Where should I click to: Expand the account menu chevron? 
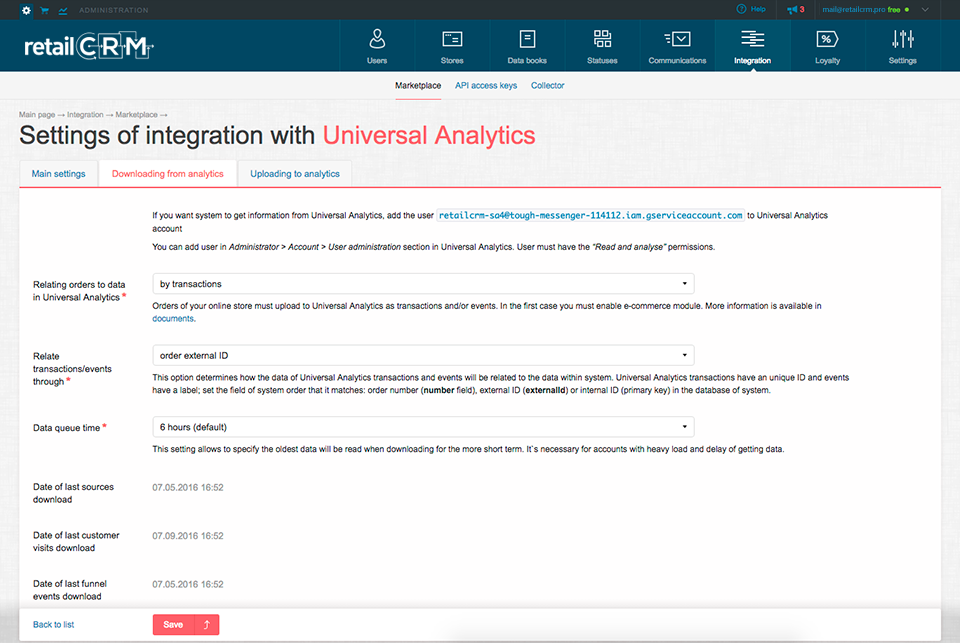click(x=925, y=9)
